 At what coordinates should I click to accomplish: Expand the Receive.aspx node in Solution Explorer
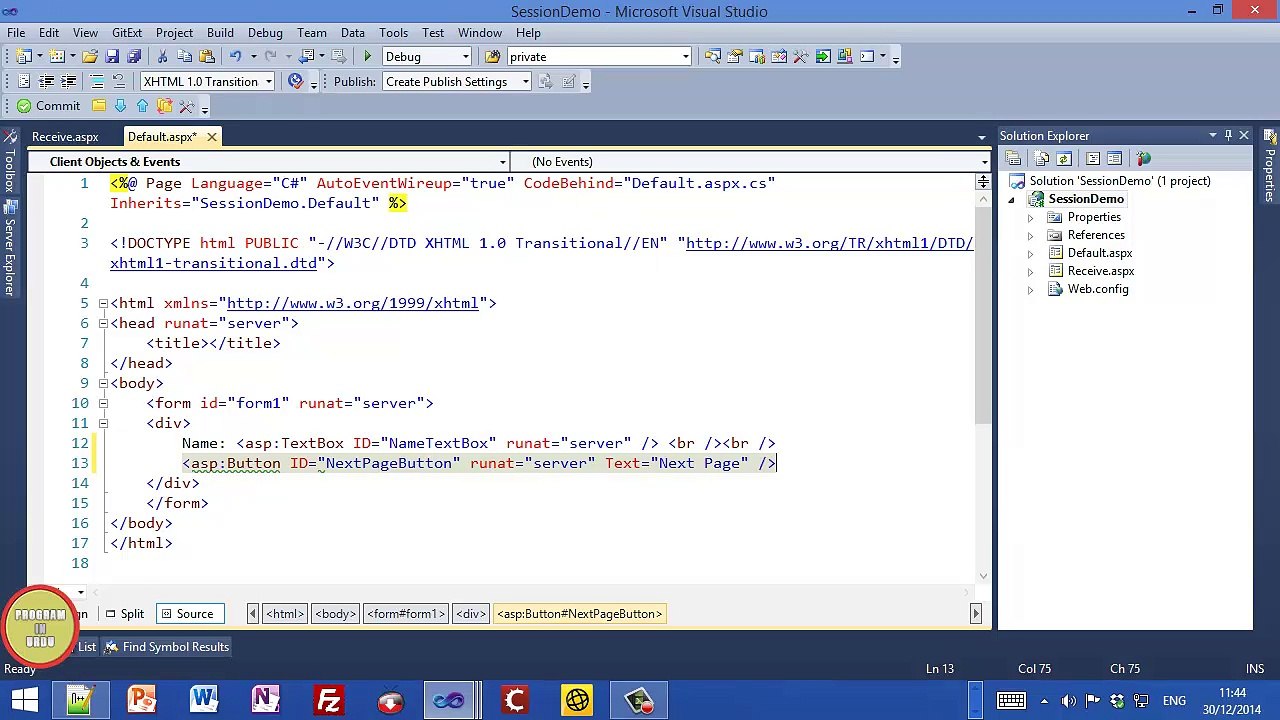(1030, 271)
